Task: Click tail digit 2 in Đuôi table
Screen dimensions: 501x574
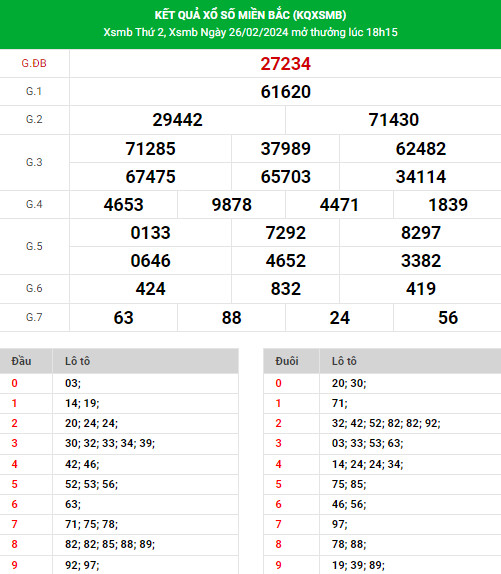Action: pyautogui.click(x=278, y=423)
